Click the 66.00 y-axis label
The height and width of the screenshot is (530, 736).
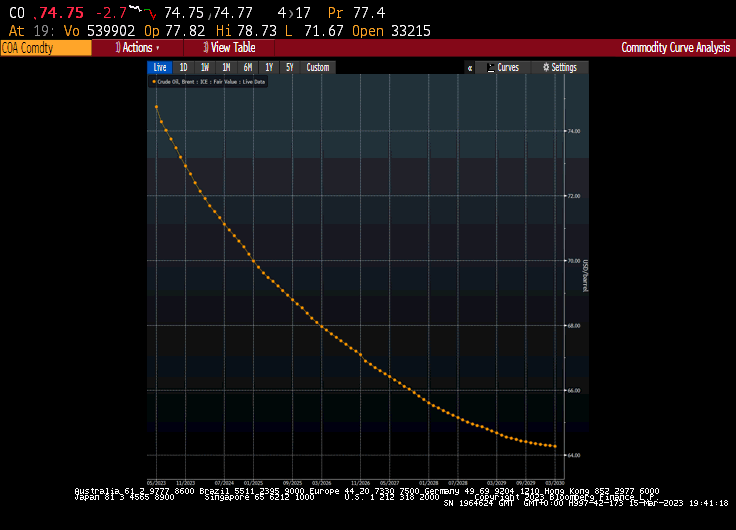click(x=574, y=390)
